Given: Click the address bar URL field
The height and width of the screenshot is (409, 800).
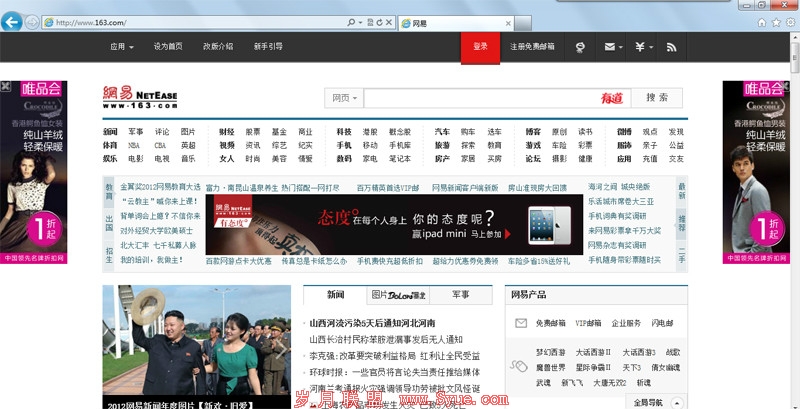Looking at the screenshot, I should (199, 22).
